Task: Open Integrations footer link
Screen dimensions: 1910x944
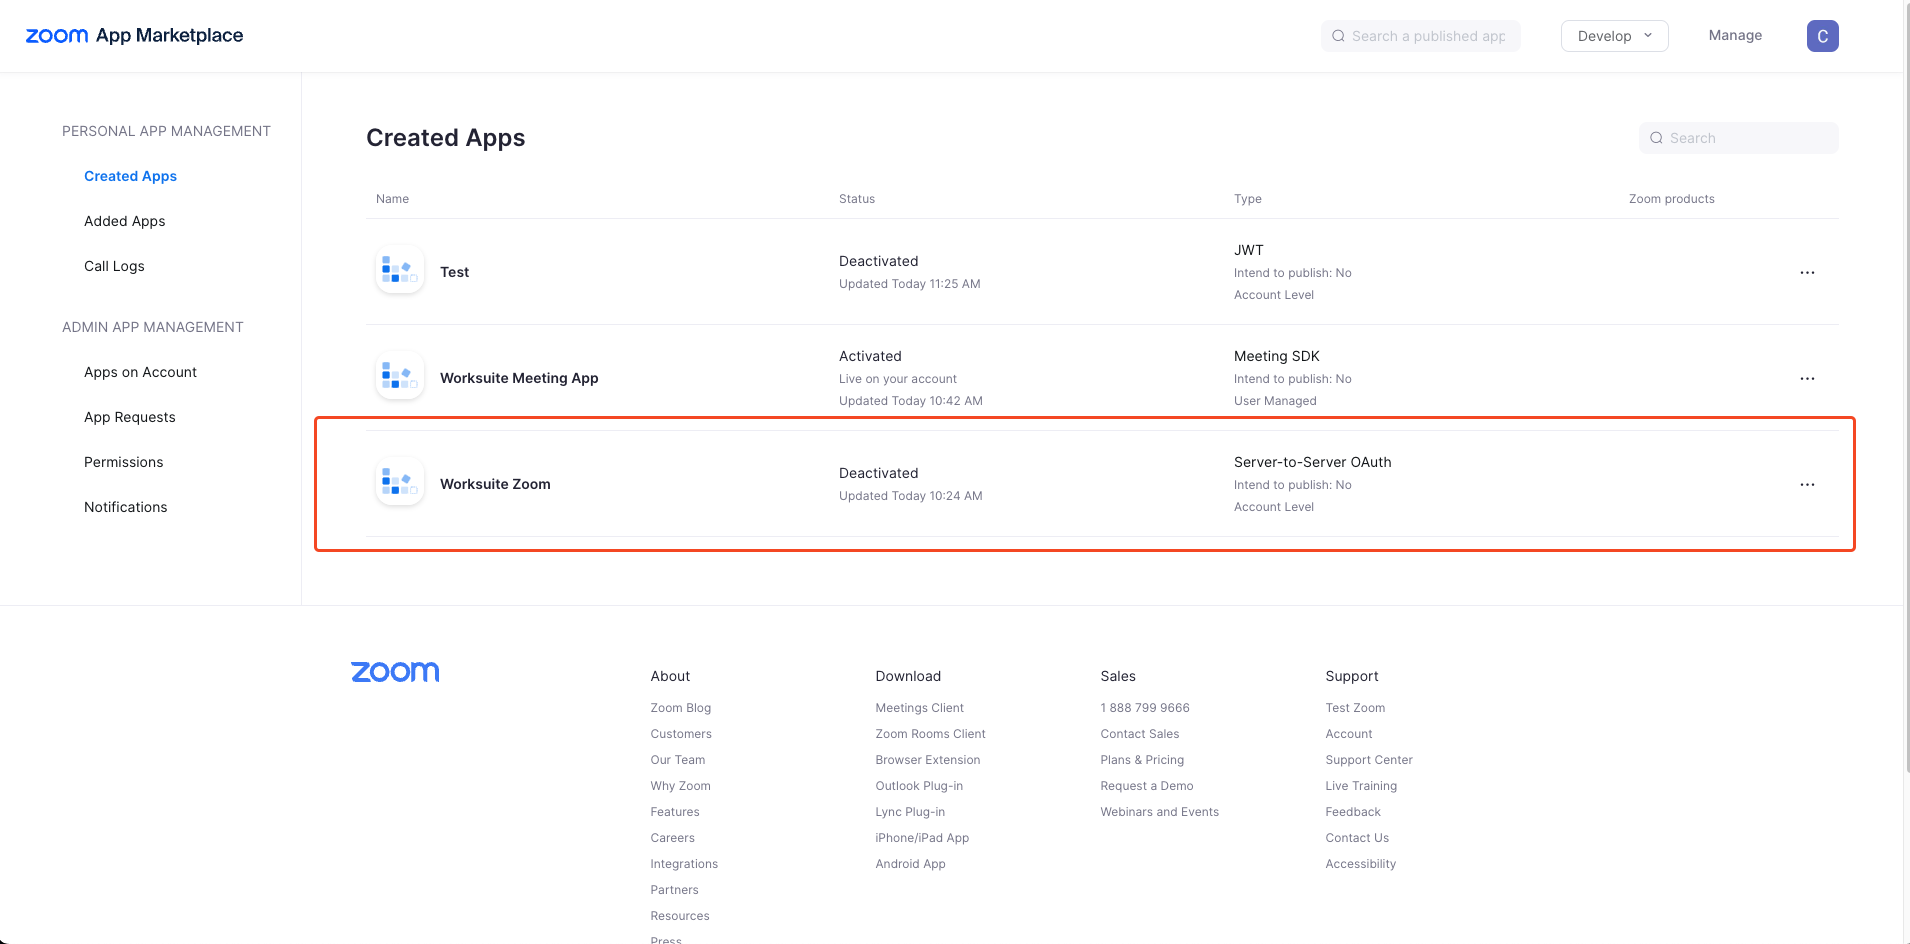Action: tap(684, 864)
